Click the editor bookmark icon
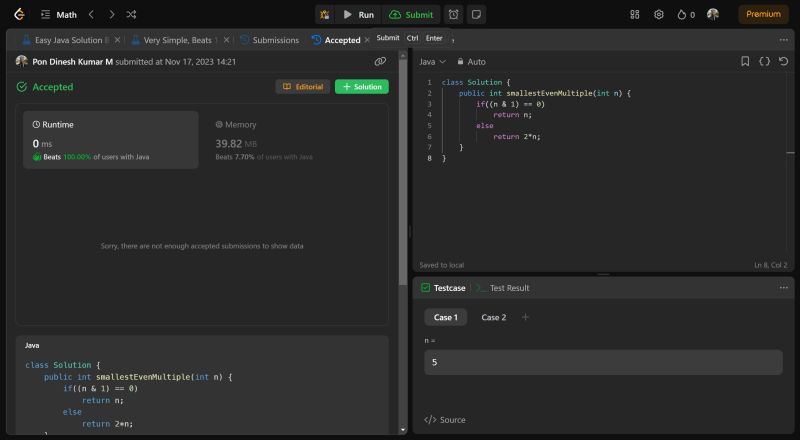800x440 pixels. tap(745, 62)
